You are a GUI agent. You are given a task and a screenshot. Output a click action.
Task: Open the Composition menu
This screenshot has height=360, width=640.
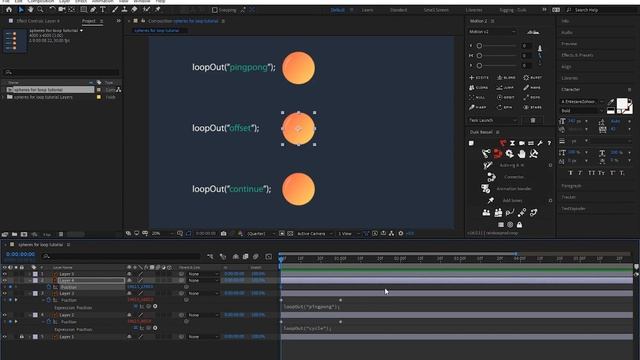coord(41,2)
